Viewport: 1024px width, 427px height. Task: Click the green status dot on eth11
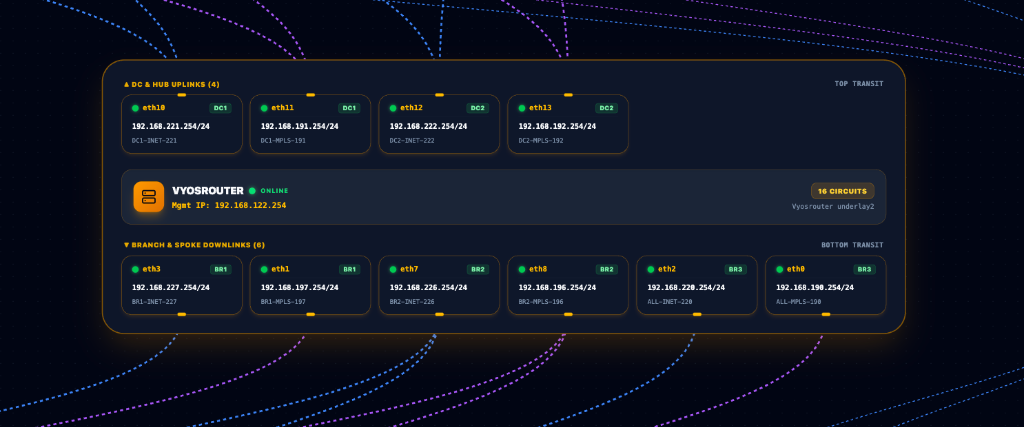tap(264, 108)
